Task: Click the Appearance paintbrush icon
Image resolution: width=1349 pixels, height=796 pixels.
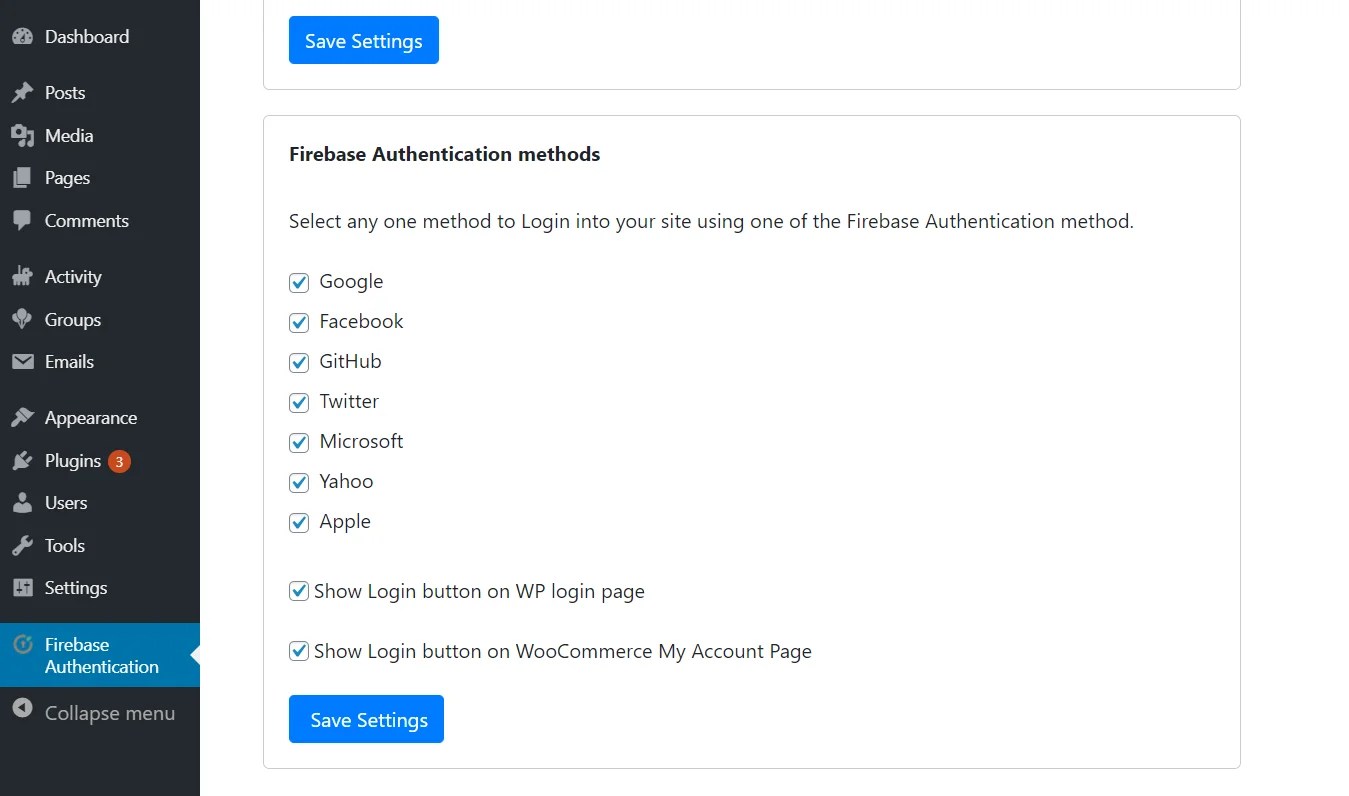Action: tap(22, 418)
